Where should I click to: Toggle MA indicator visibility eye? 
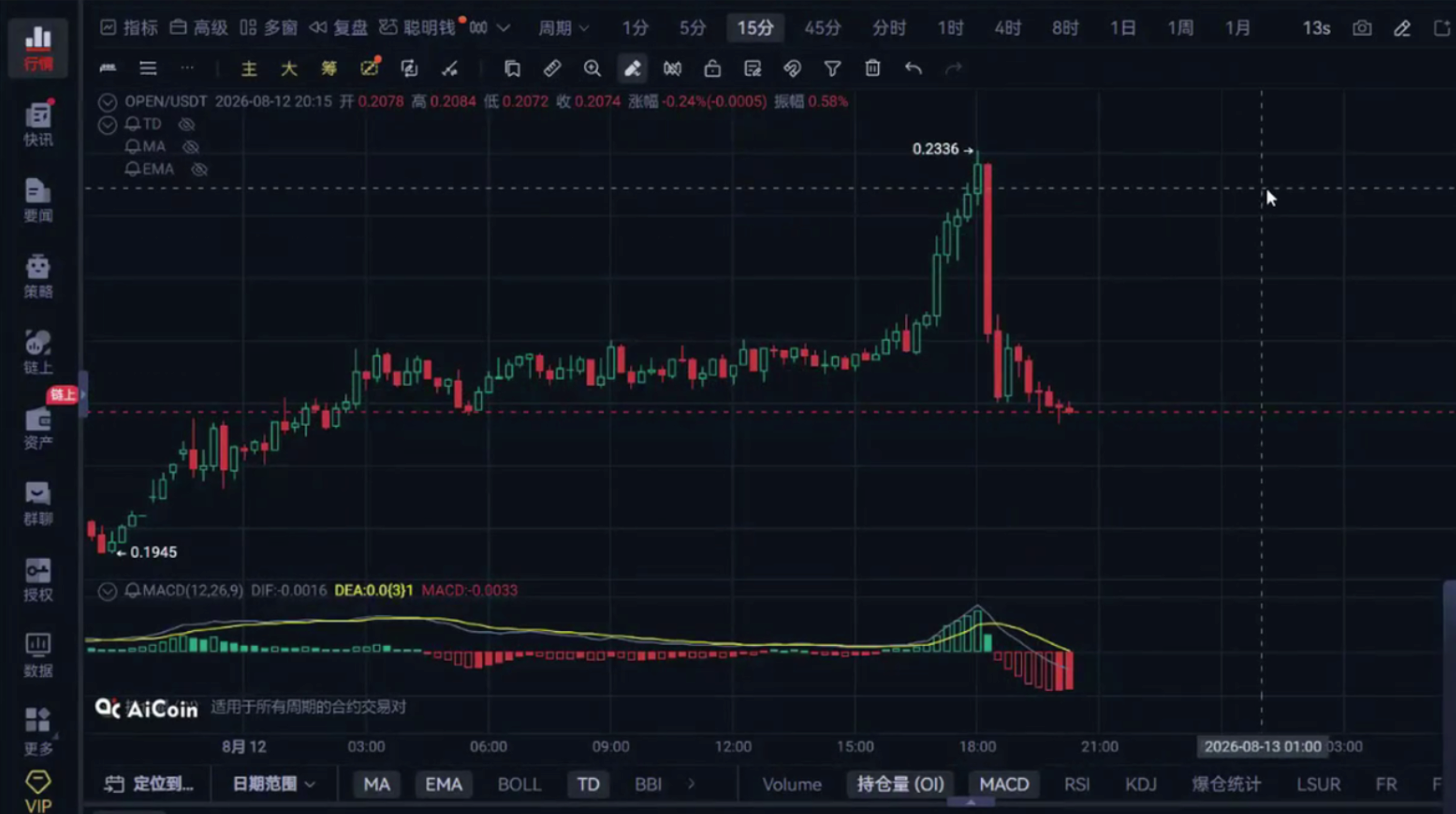click(x=190, y=147)
